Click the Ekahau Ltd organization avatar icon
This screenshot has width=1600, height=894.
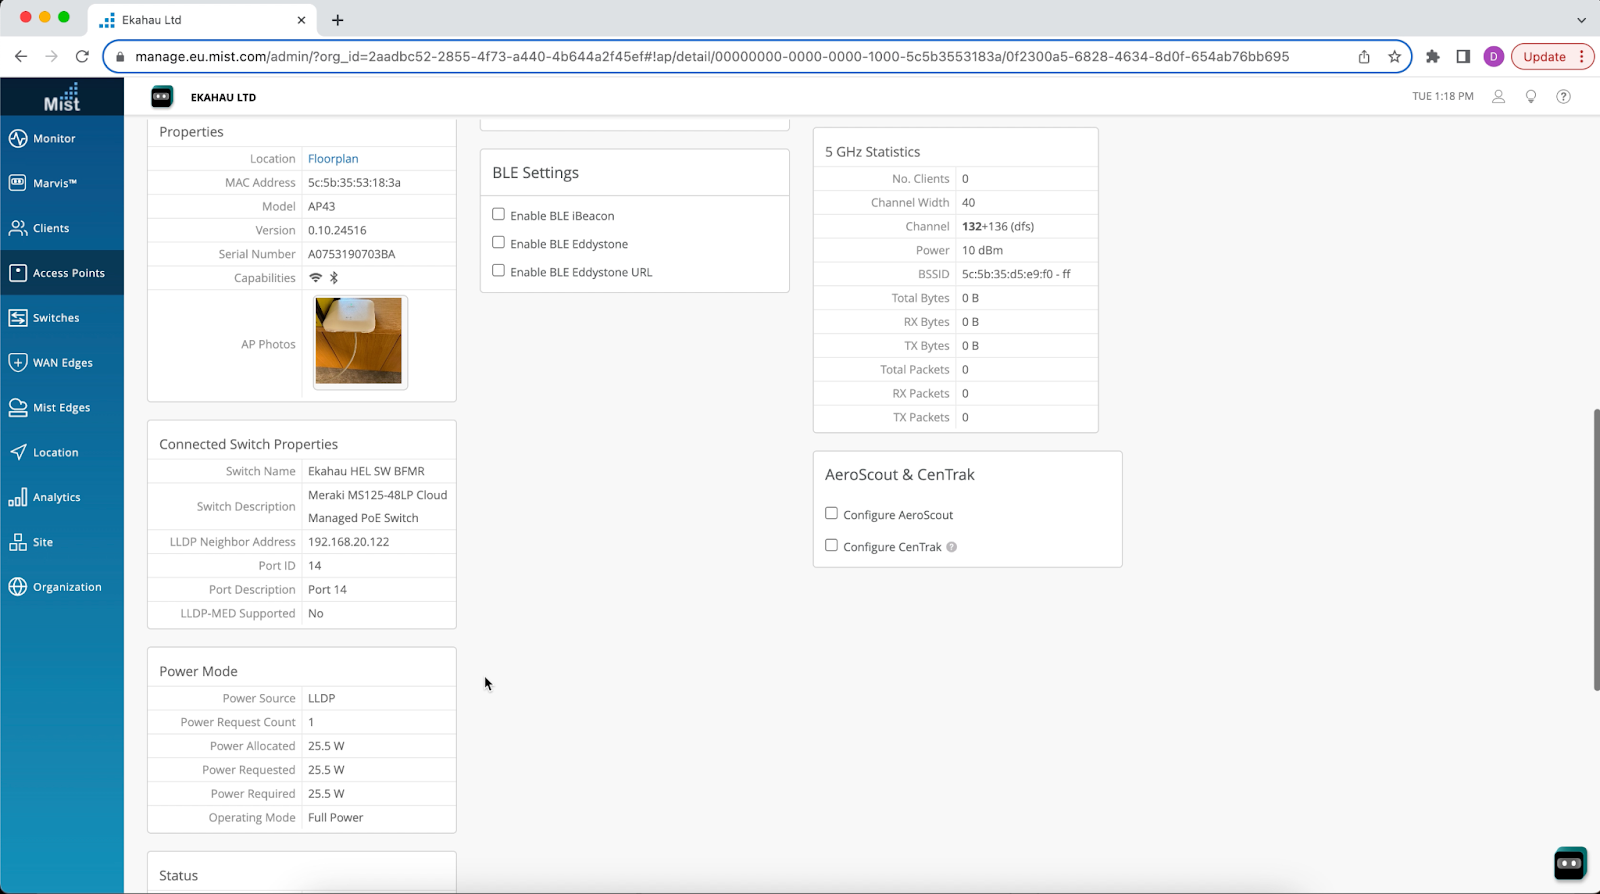(x=162, y=97)
